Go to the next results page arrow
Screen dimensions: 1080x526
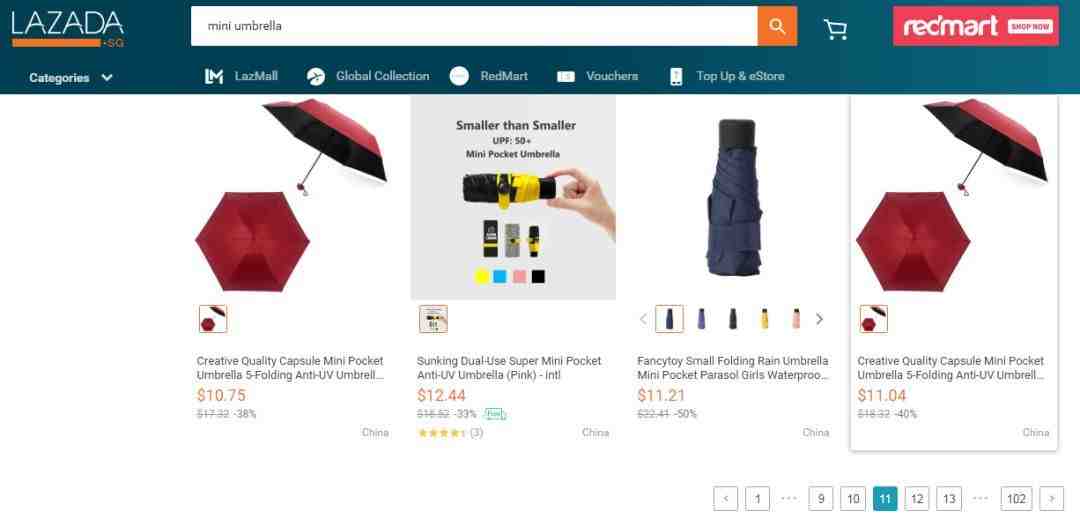click(x=1052, y=499)
